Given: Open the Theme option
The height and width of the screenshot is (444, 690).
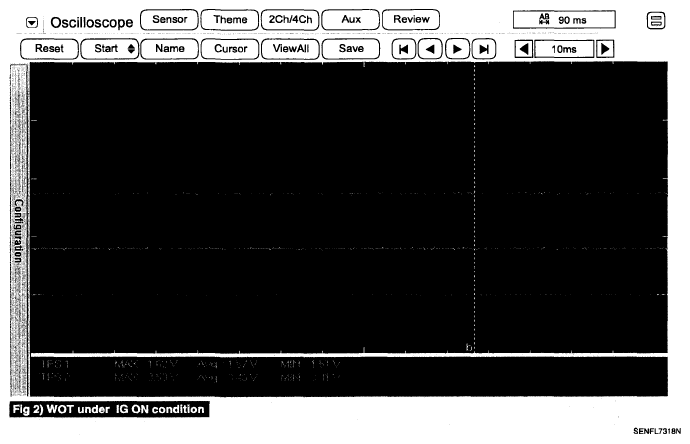Looking at the screenshot, I should [x=229, y=19].
